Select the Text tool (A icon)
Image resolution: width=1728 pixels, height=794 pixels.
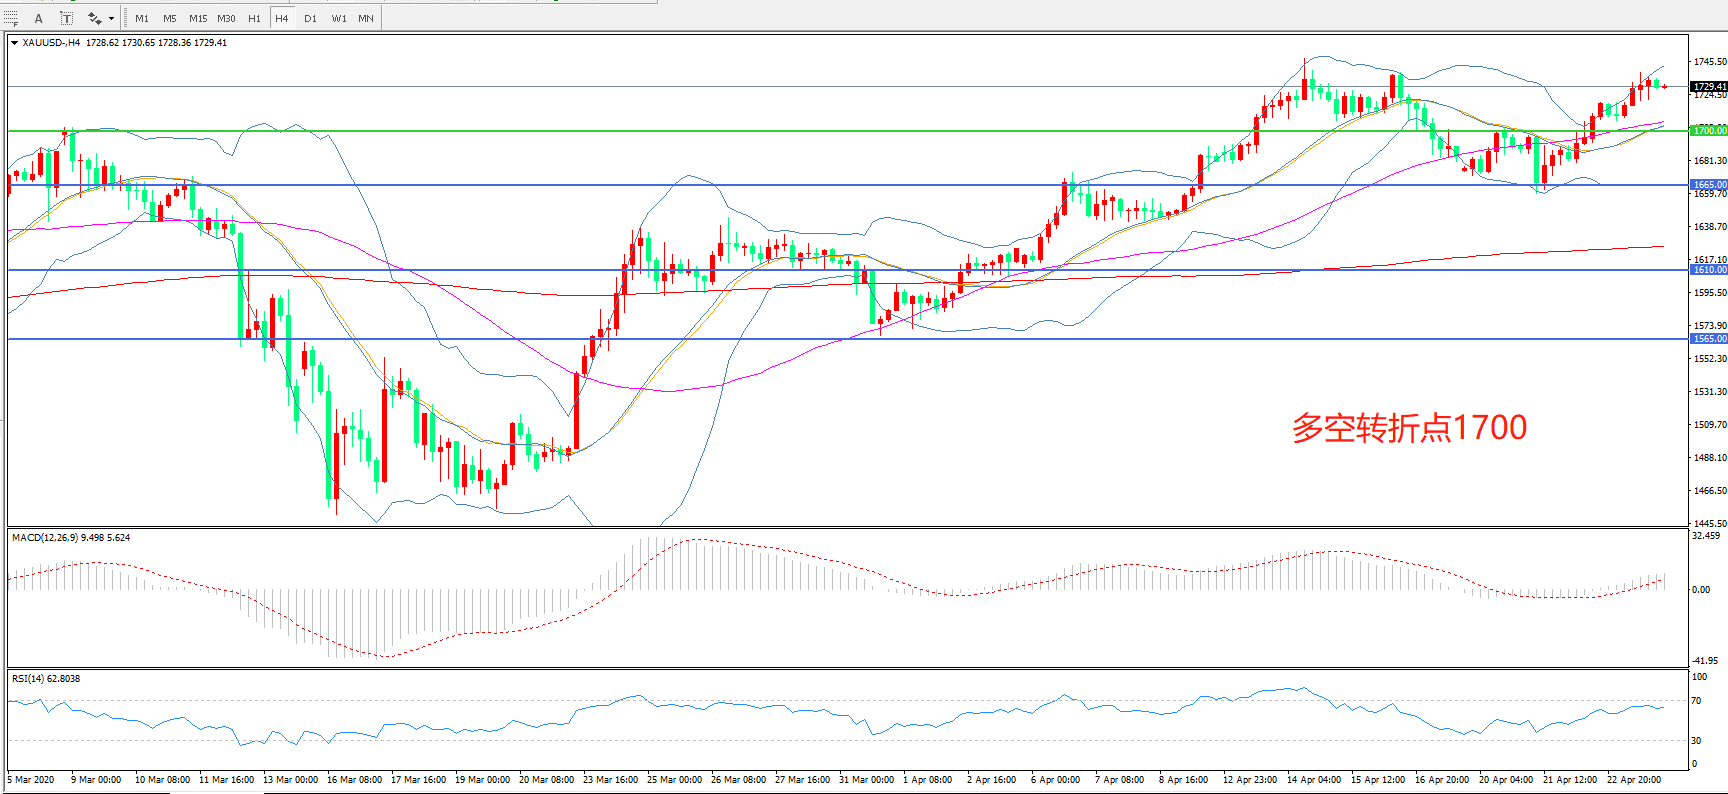click(x=39, y=18)
